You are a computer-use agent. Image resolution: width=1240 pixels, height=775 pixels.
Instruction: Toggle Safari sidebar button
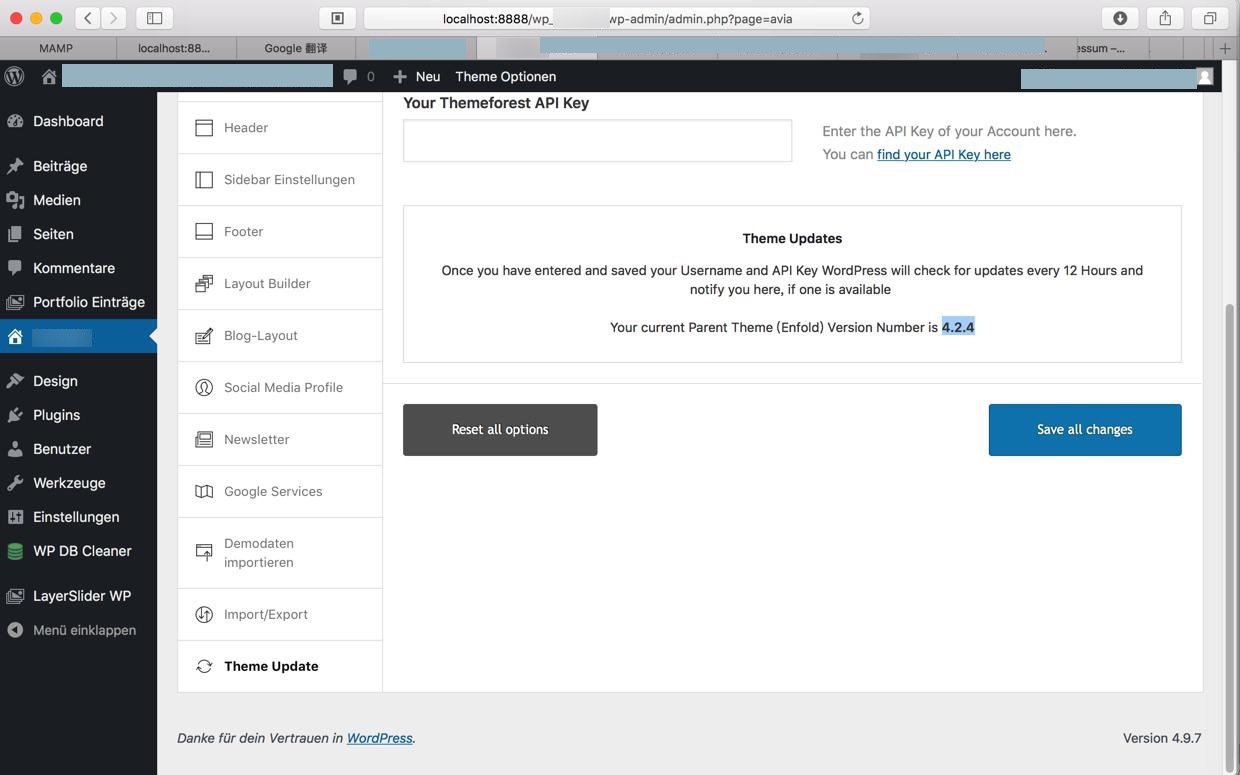[x=154, y=18]
